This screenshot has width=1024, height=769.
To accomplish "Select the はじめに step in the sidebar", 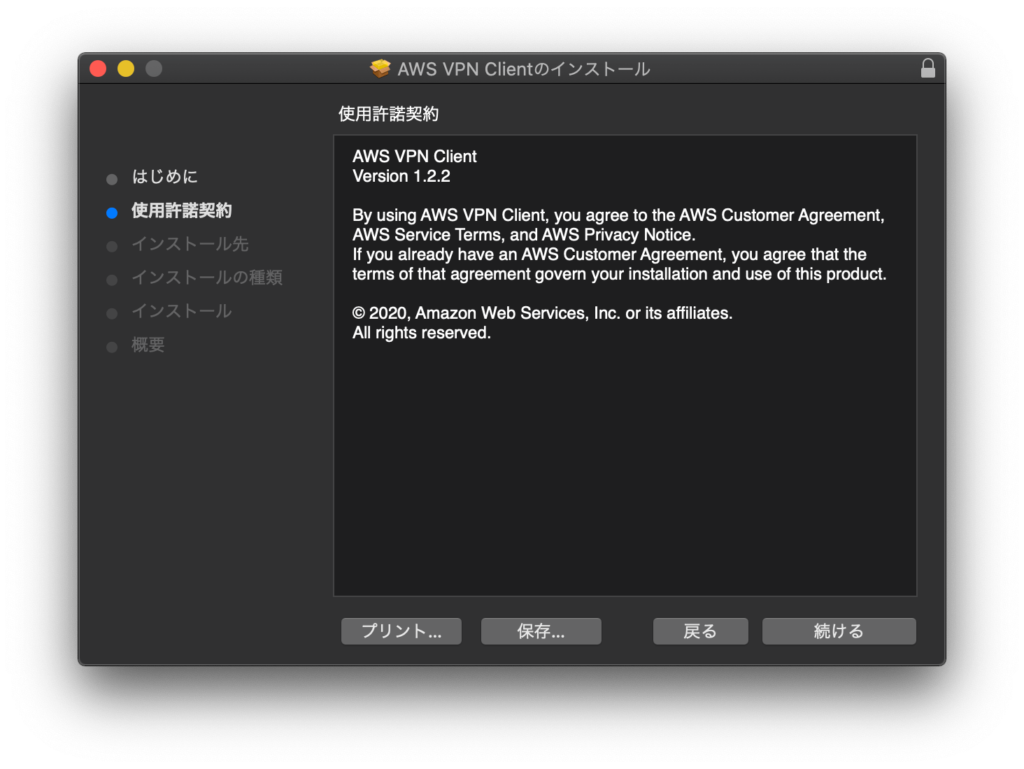I will coord(165,178).
